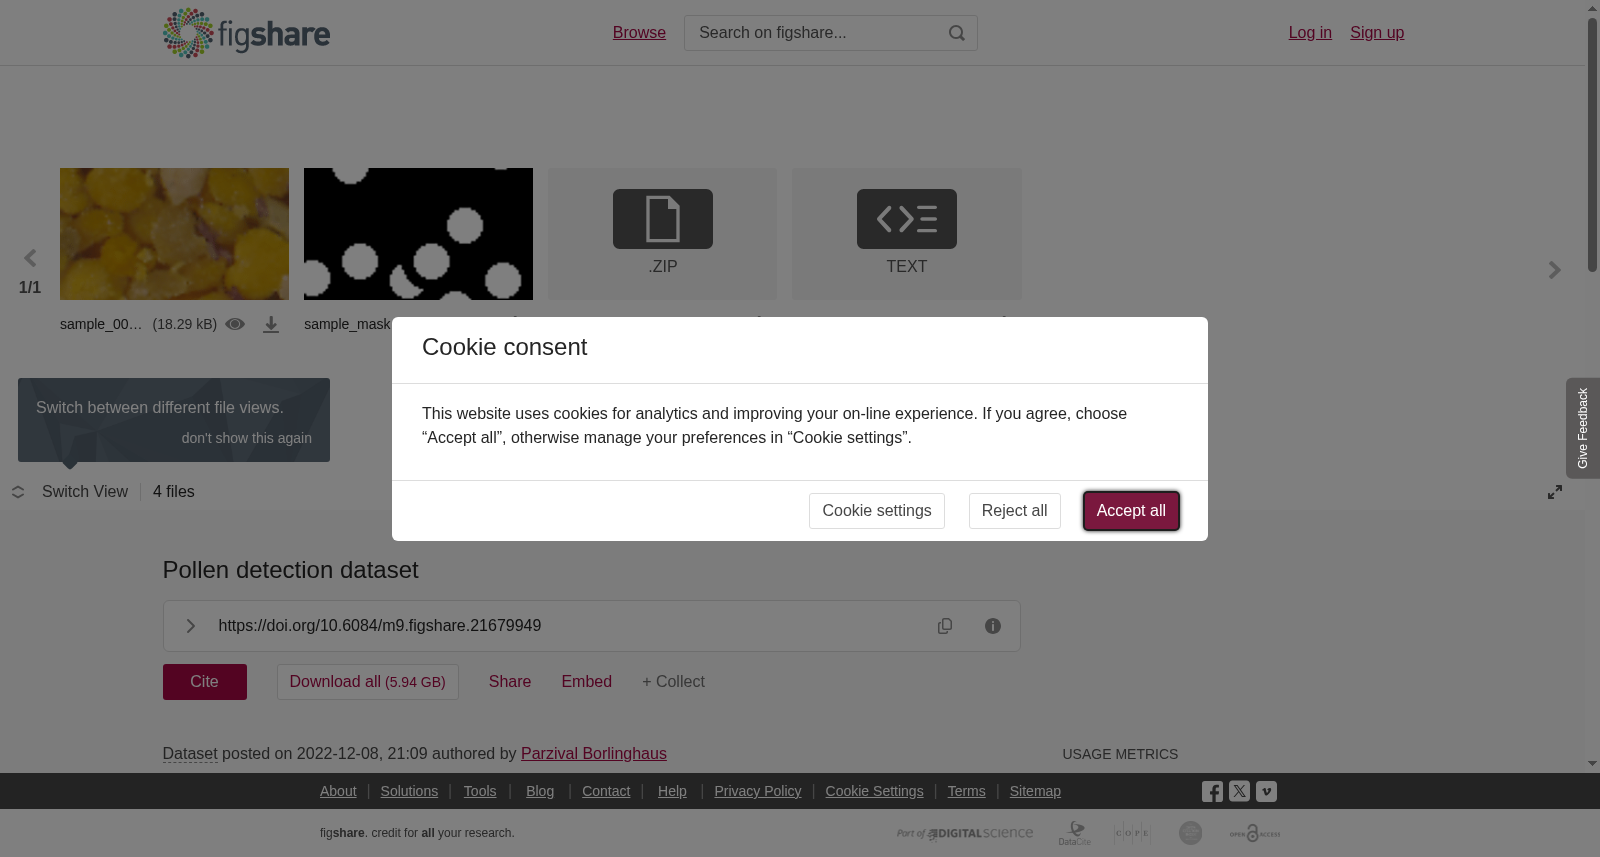Click the DOI URL text
This screenshot has width=1600, height=857.
(x=380, y=626)
